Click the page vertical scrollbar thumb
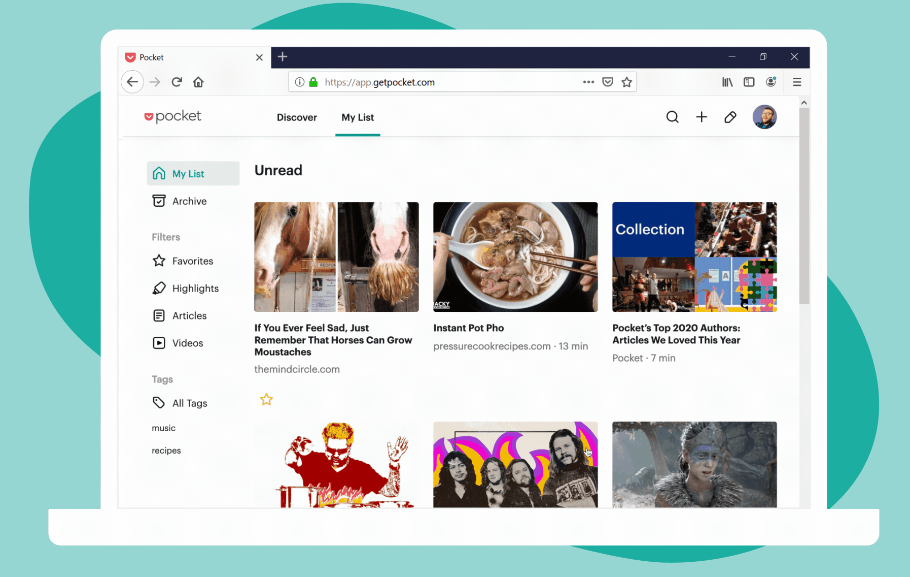The image size is (910, 577). point(804,206)
